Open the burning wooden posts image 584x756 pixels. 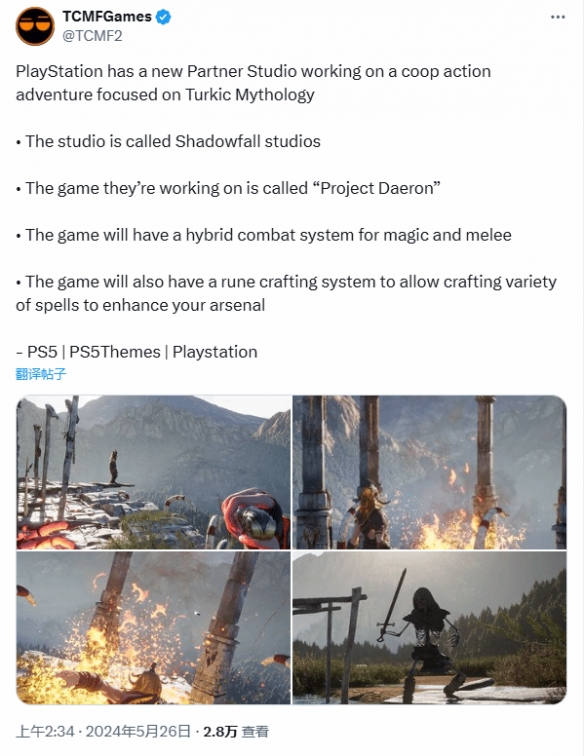(x=153, y=628)
